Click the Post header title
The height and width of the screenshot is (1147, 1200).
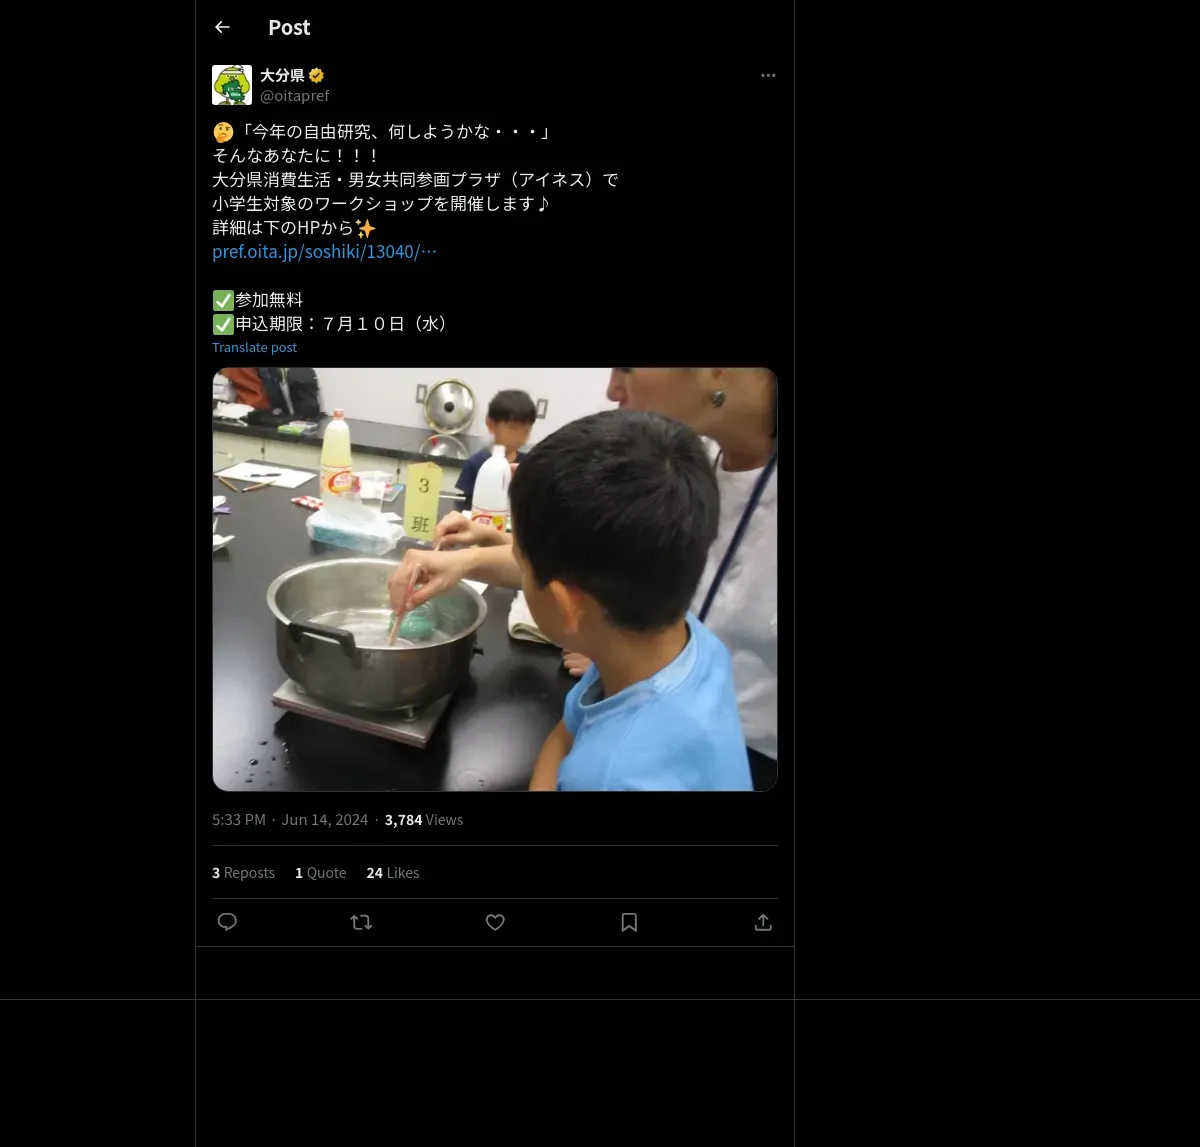[x=289, y=27]
